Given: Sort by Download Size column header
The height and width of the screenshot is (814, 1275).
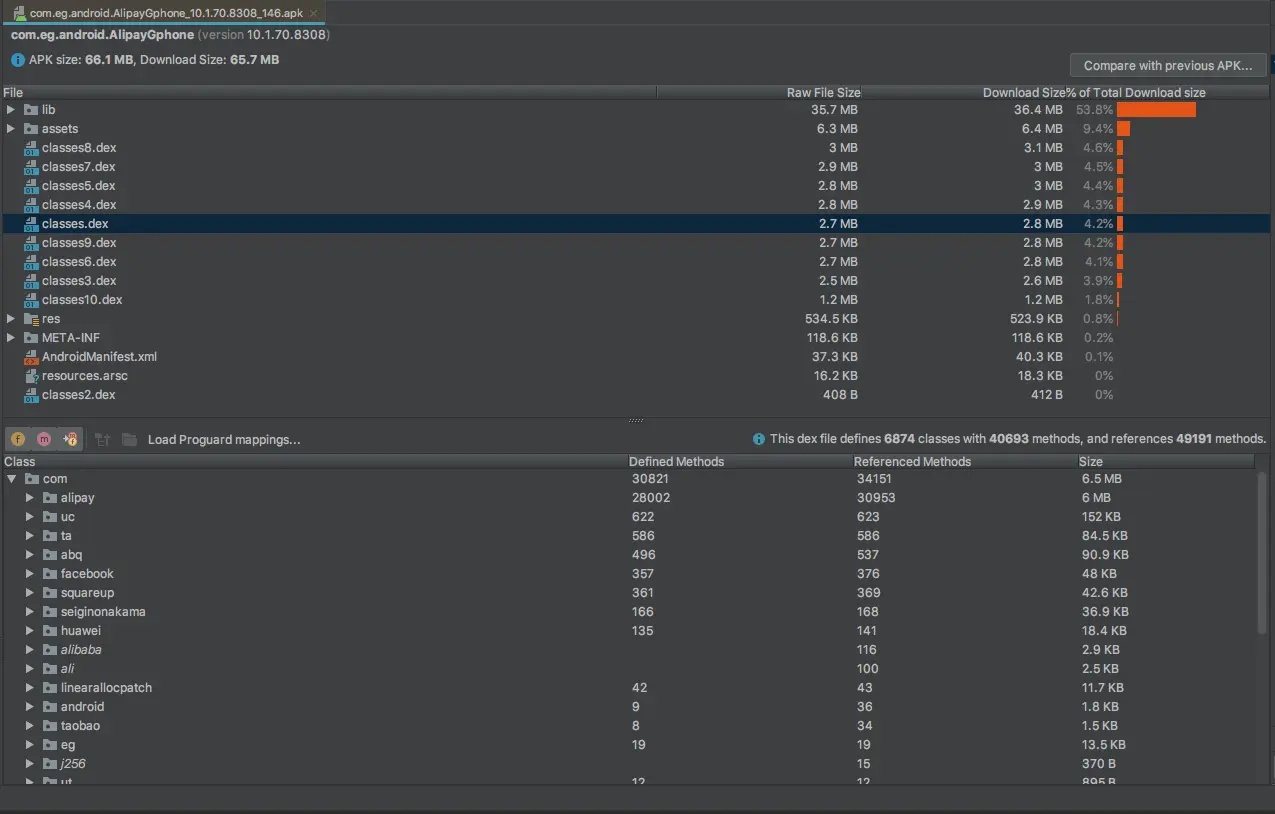Looking at the screenshot, I should point(964,92).
